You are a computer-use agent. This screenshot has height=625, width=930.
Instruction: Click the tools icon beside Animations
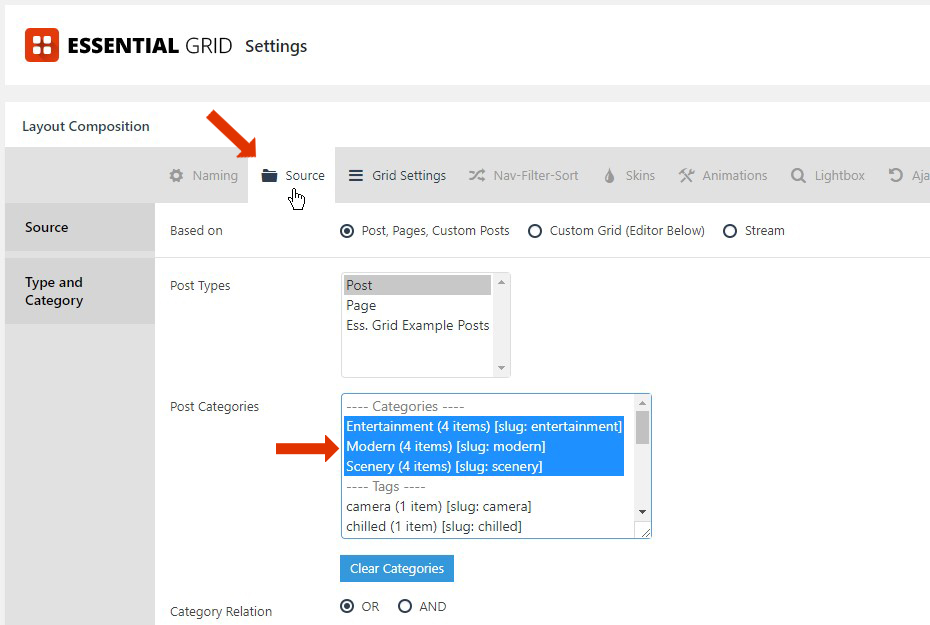(x=686, y=176)
